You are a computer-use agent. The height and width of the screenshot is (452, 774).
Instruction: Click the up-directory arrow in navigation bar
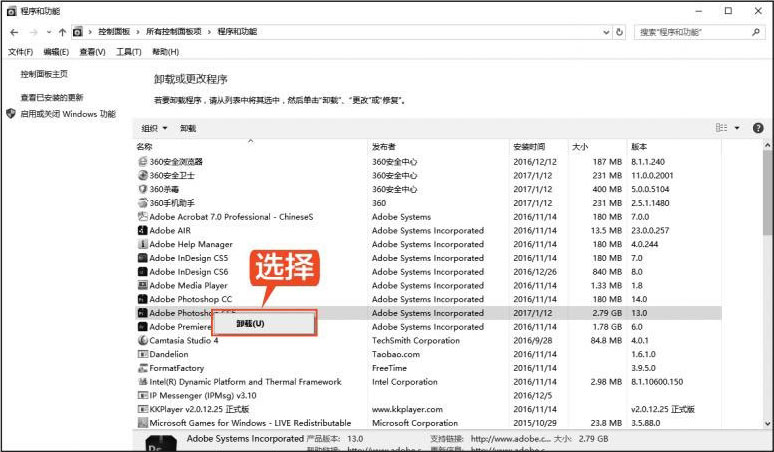pyautogui.click(x=62, y=32)
